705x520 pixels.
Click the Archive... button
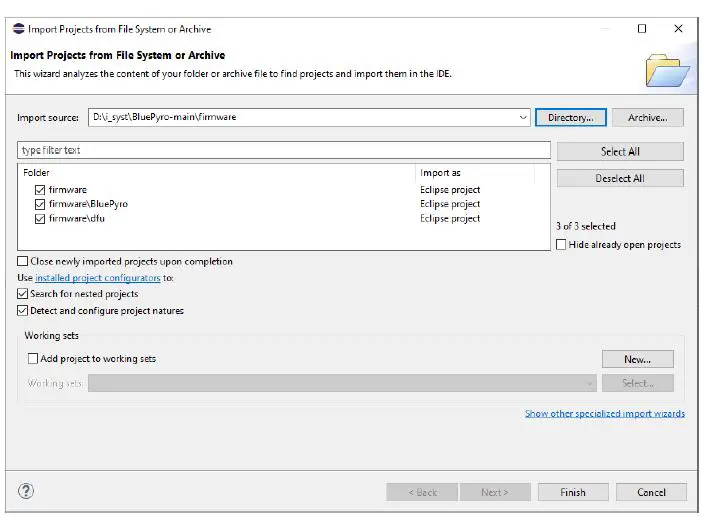tap(647, 117)
